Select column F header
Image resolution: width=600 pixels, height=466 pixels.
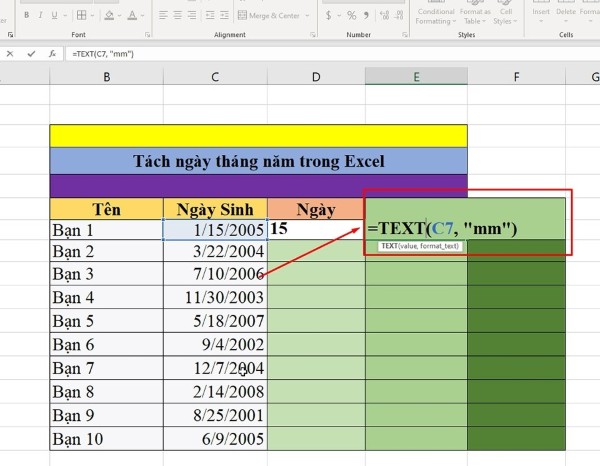coord(516,77)
